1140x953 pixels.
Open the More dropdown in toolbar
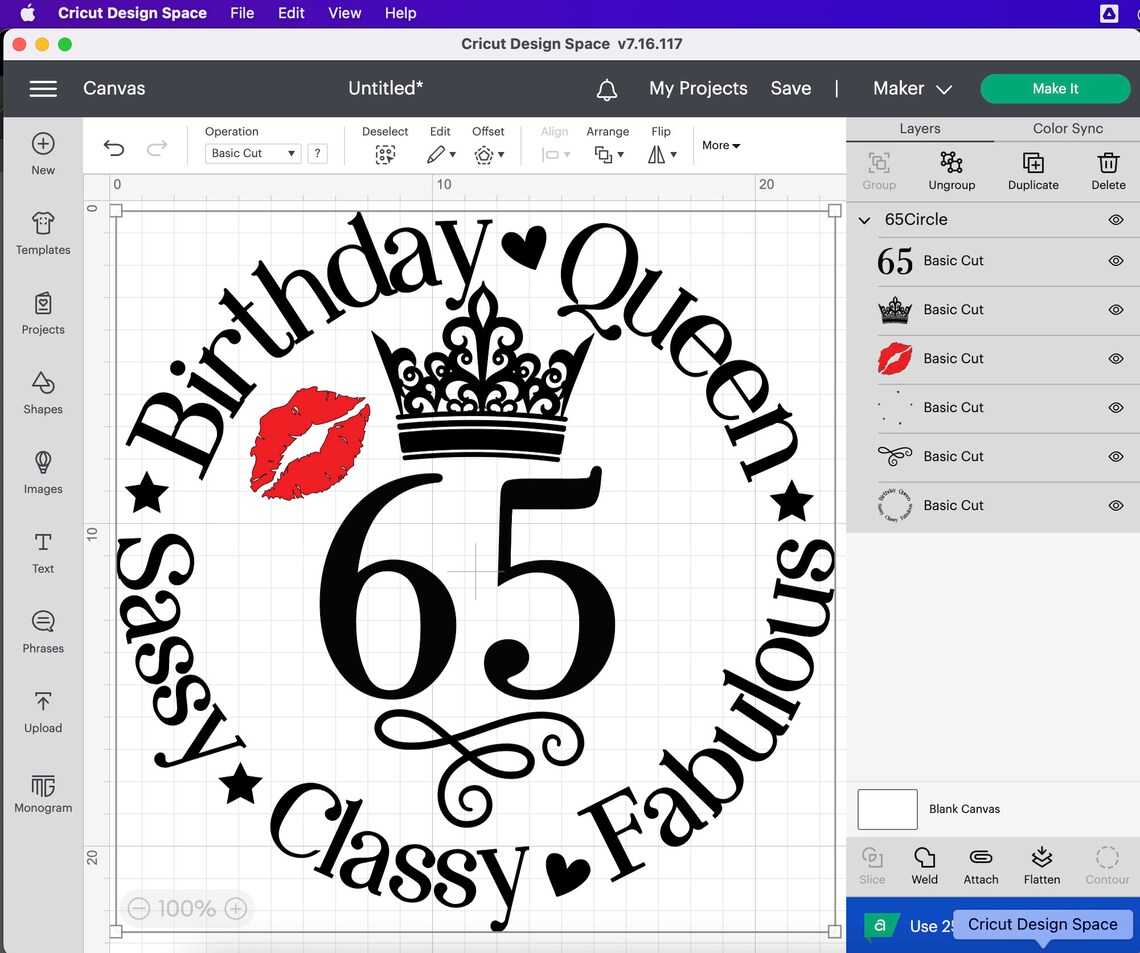coord(720,145)
